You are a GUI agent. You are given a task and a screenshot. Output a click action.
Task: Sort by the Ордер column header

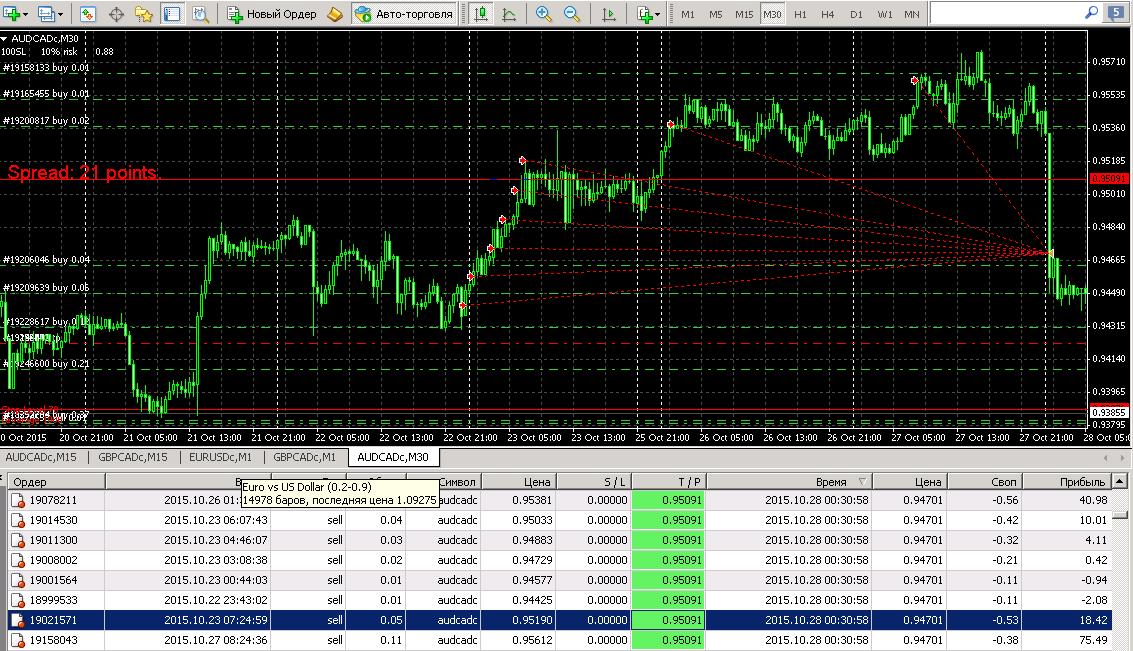pyautogui.click(x=56, y=481)
